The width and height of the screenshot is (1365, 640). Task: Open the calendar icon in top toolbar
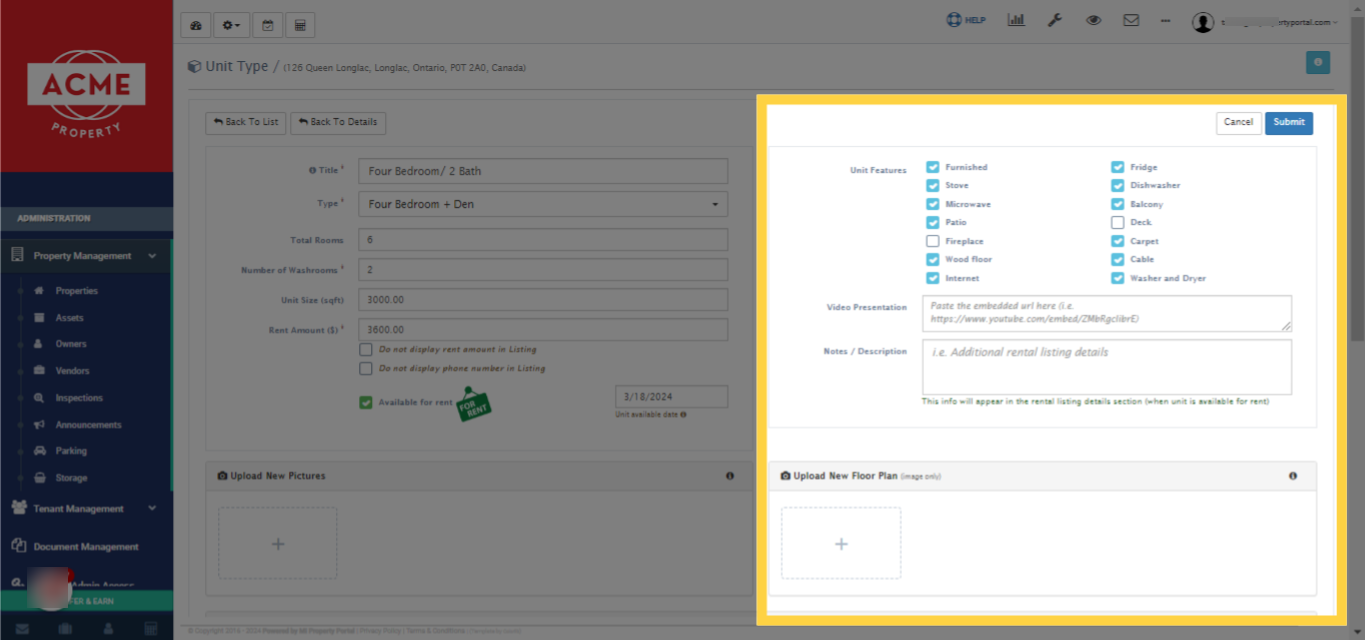(x=267, y=25)
